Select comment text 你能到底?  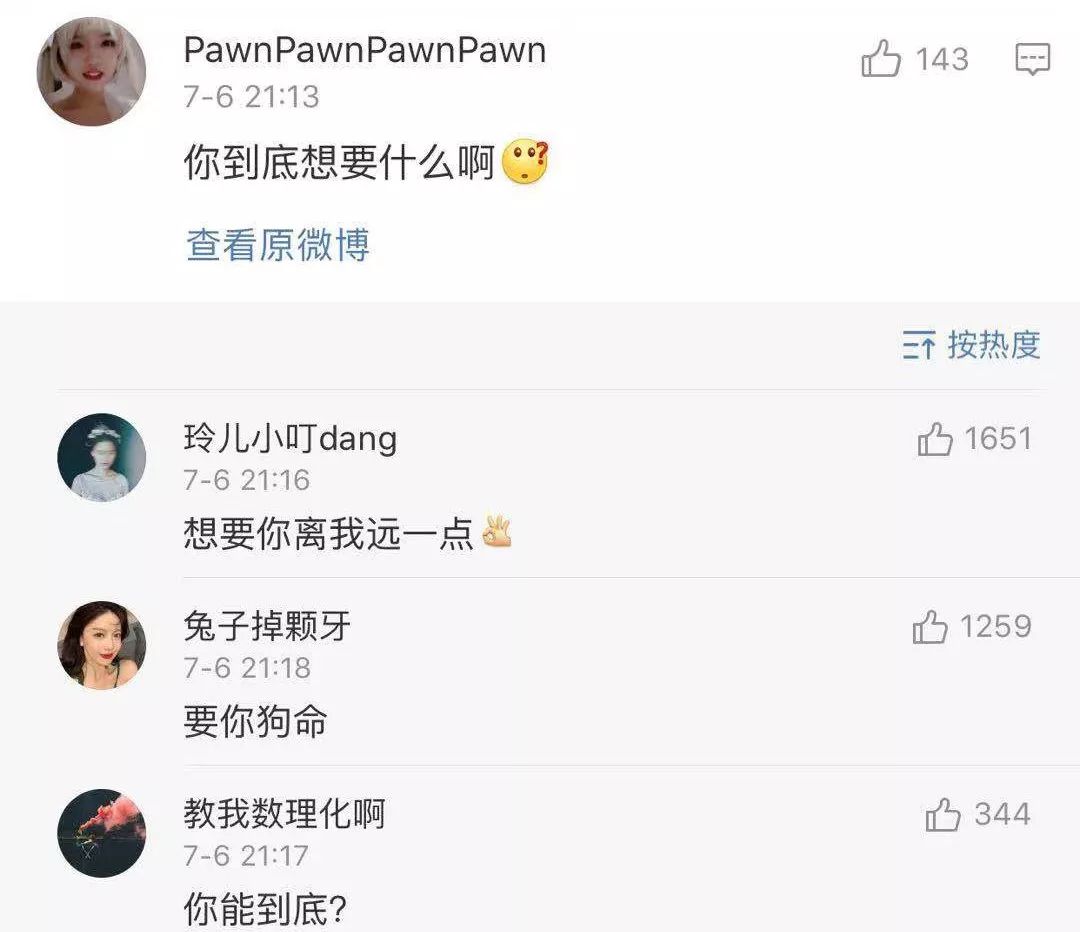[x=265, y=909]
